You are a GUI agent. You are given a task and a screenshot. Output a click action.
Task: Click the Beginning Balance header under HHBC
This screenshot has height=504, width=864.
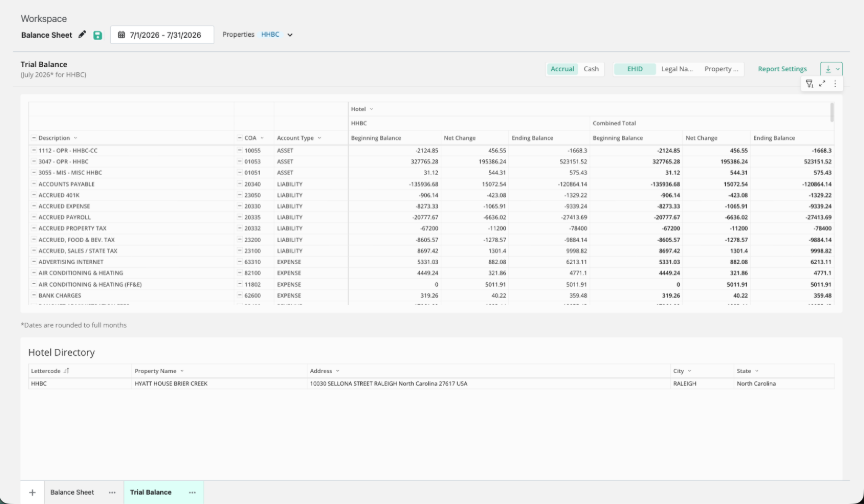[376, 138]
